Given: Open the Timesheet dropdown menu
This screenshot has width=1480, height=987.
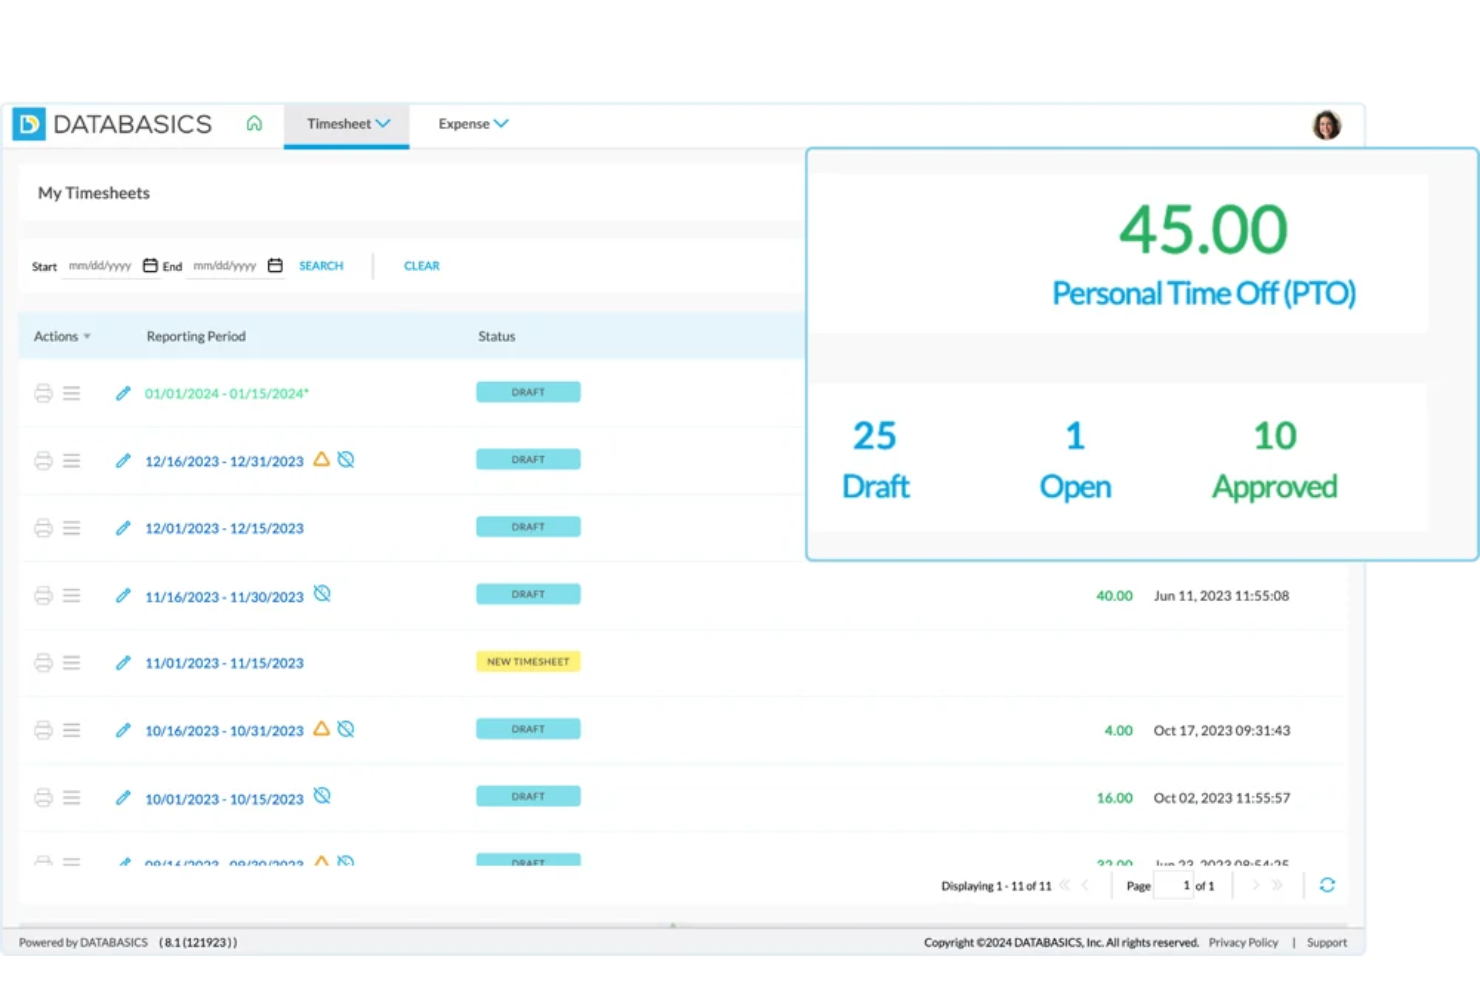Looking at the screenshot, I should click(346, 123).
